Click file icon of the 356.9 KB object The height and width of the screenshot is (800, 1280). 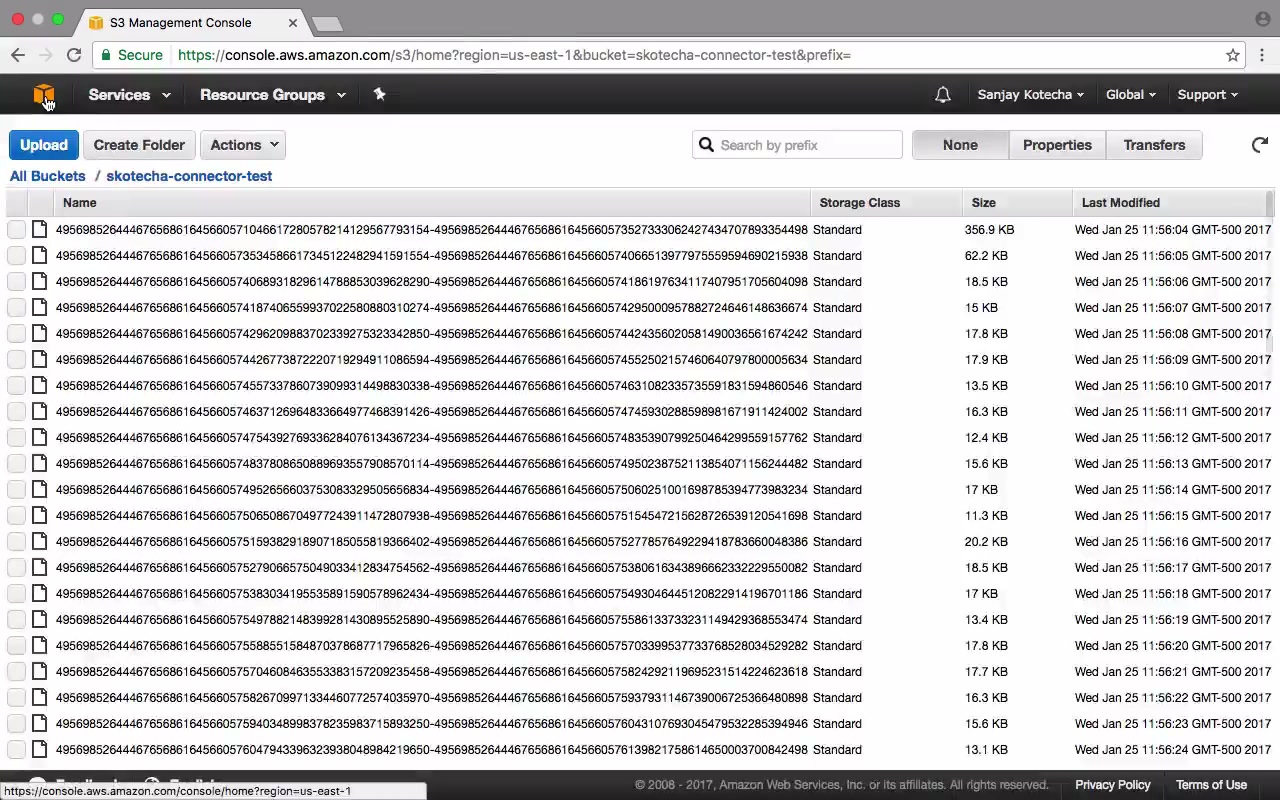(39, 229)
